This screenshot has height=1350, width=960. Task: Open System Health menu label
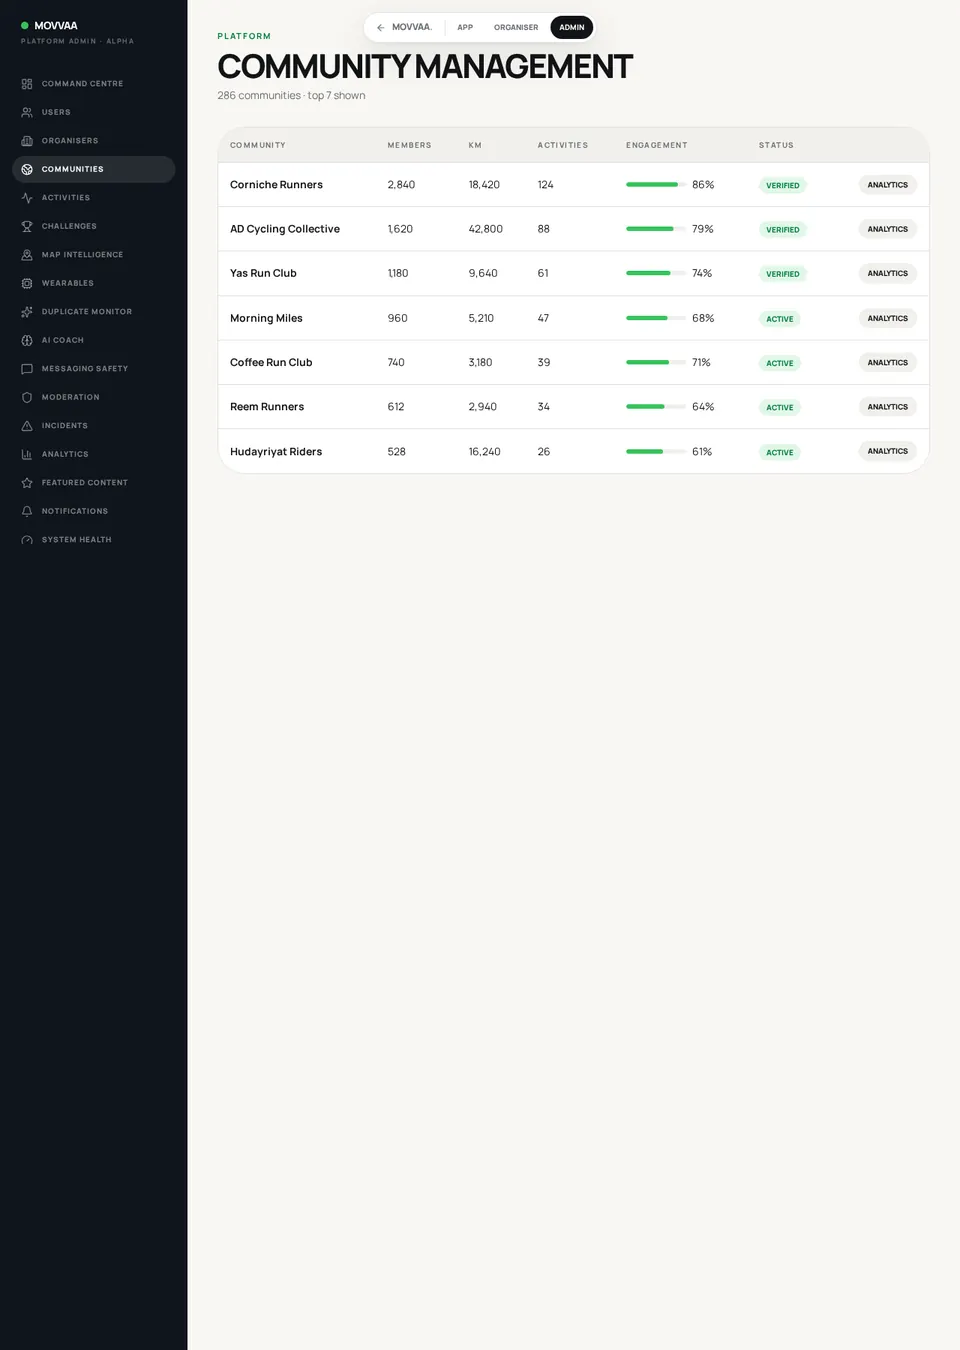pyautogui.click(x=77, y=540)
